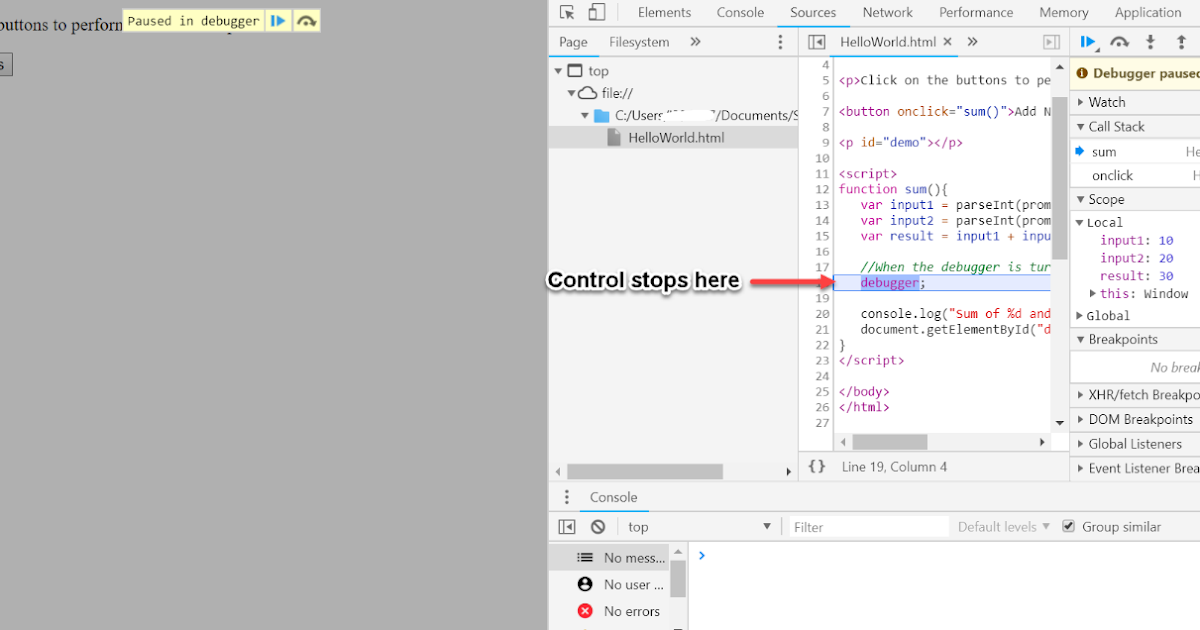Pretty-print the source with the {} icon
This screenshot has height=630, width=1200.
[x=819, y=466]
